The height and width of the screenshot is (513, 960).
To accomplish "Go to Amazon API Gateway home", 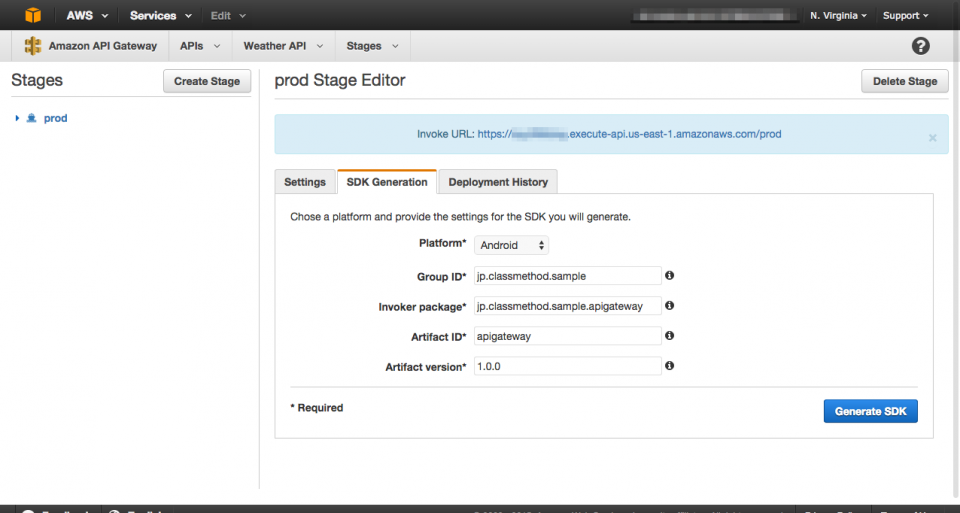I will [x=103, y=46].
